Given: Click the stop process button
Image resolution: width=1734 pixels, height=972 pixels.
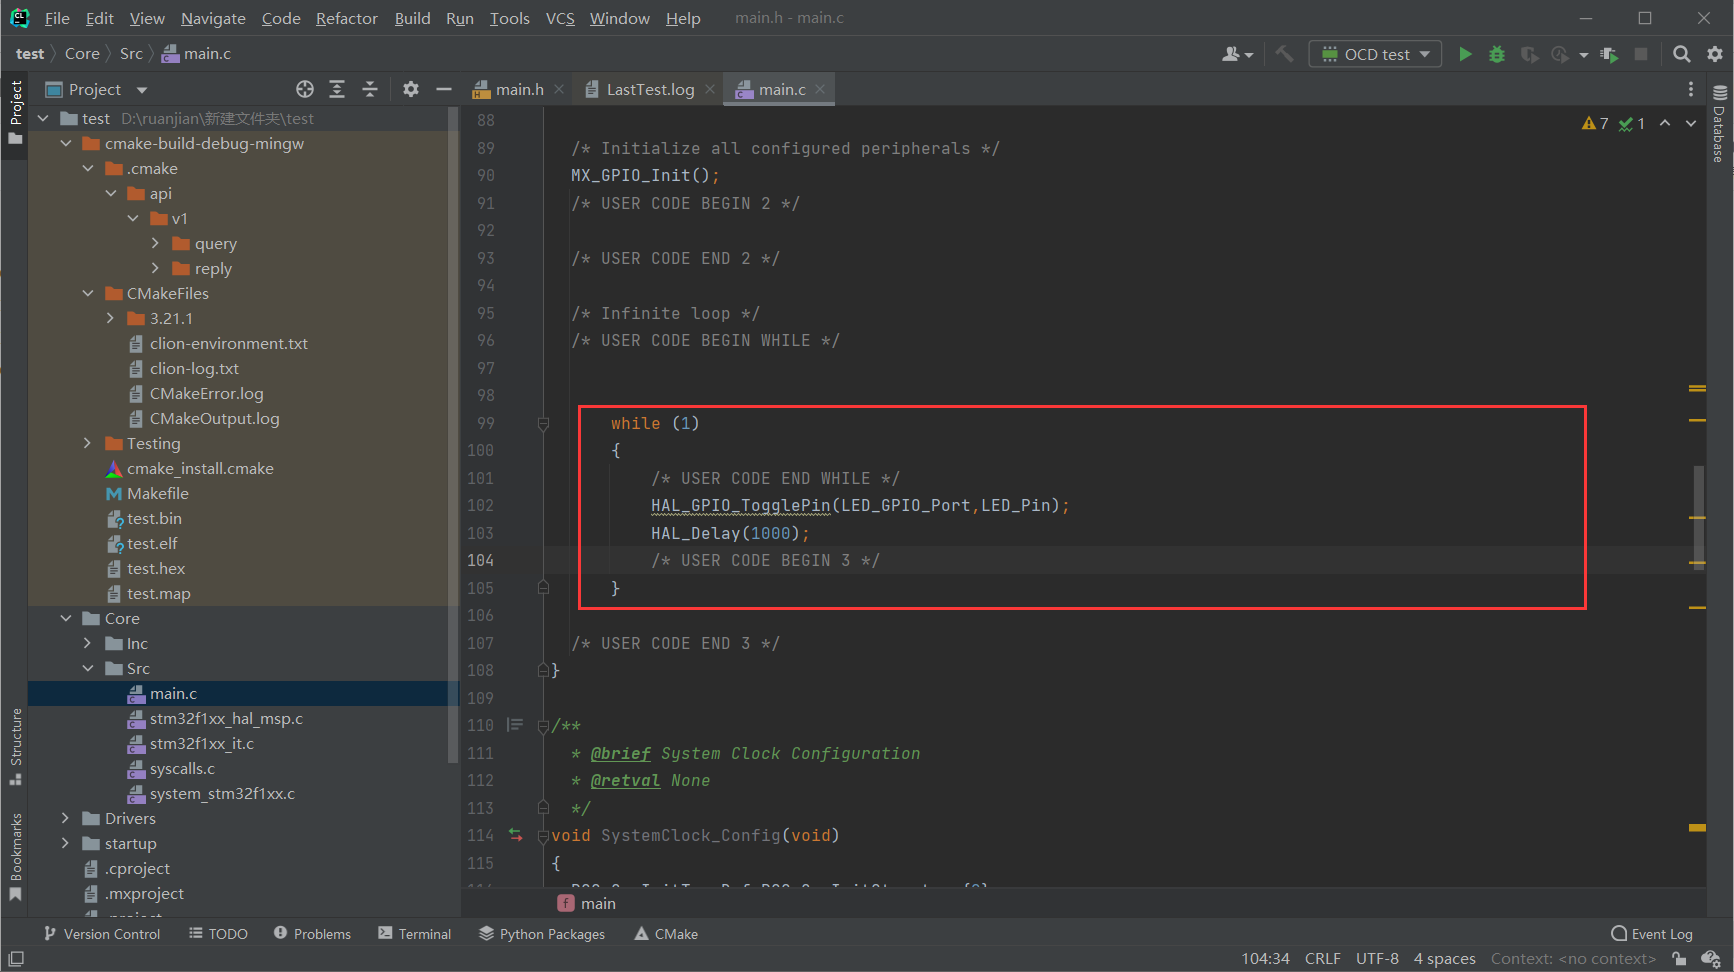Looking at the screenshot, I should click(1641, 54).
